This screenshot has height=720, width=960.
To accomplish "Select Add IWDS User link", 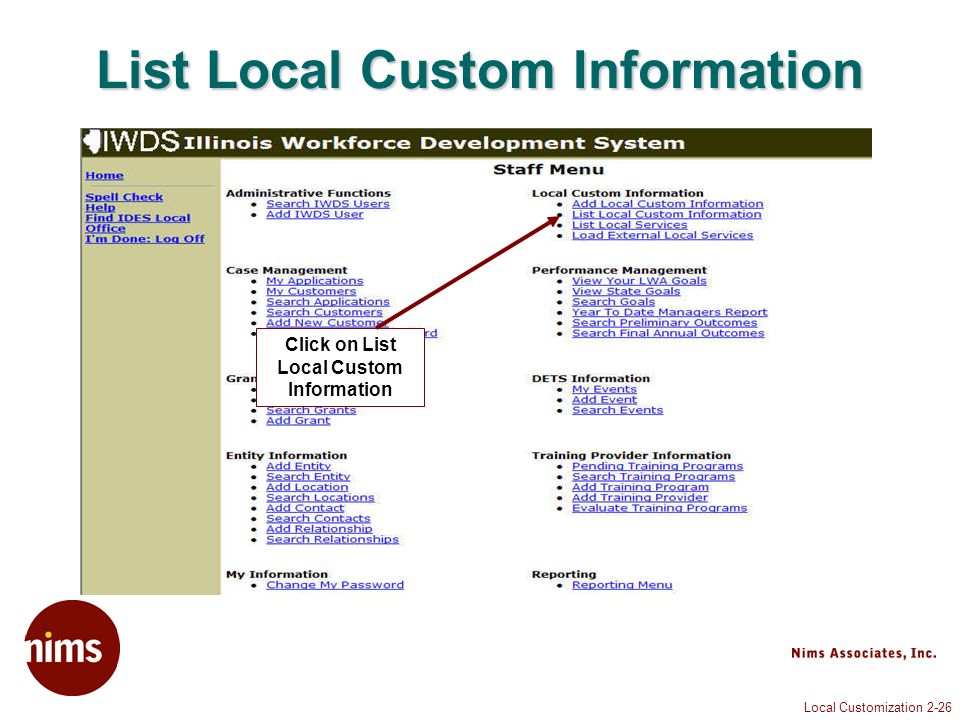I will coord(315,214).
